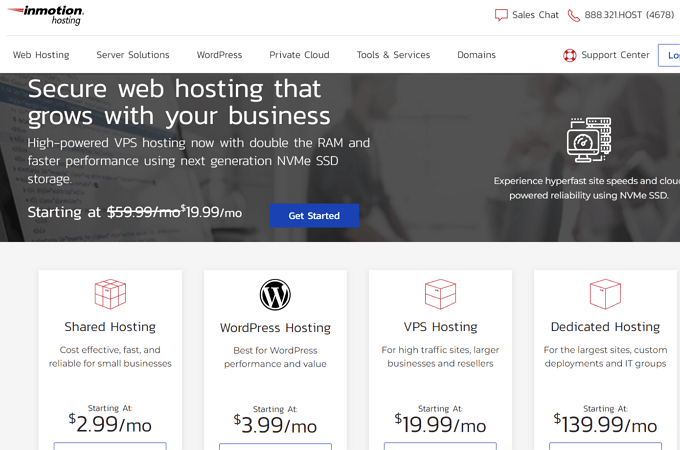Screen dimensions: 680x450
Task: Click 'For high traffic sites' description
Action: 440,356
